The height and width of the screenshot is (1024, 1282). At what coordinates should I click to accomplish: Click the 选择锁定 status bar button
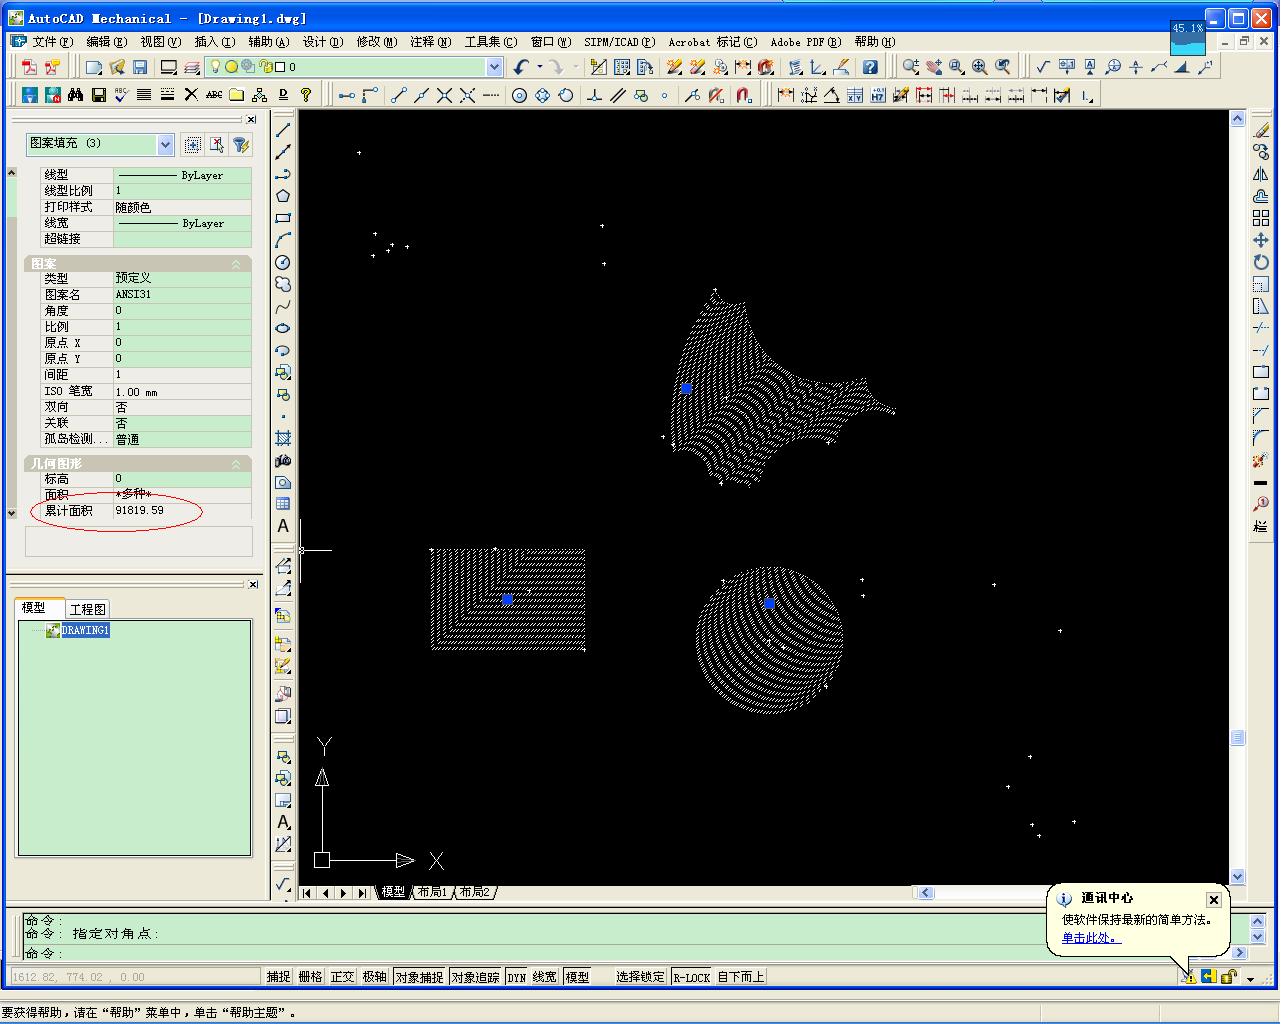point(640,977)
